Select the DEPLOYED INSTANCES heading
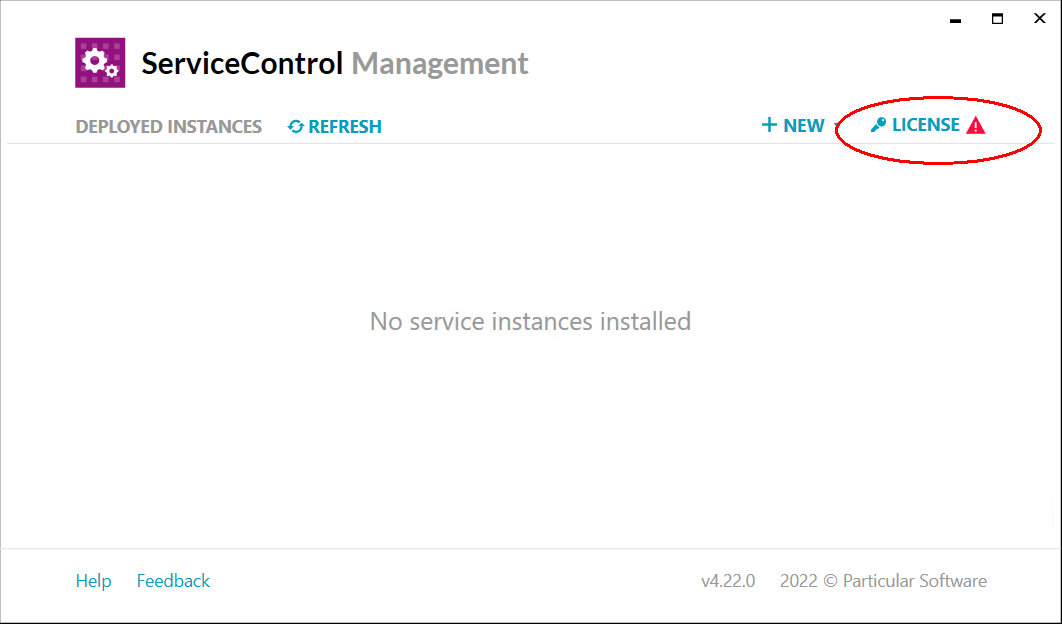This screenshot has width=1062, height=624. 169,127
